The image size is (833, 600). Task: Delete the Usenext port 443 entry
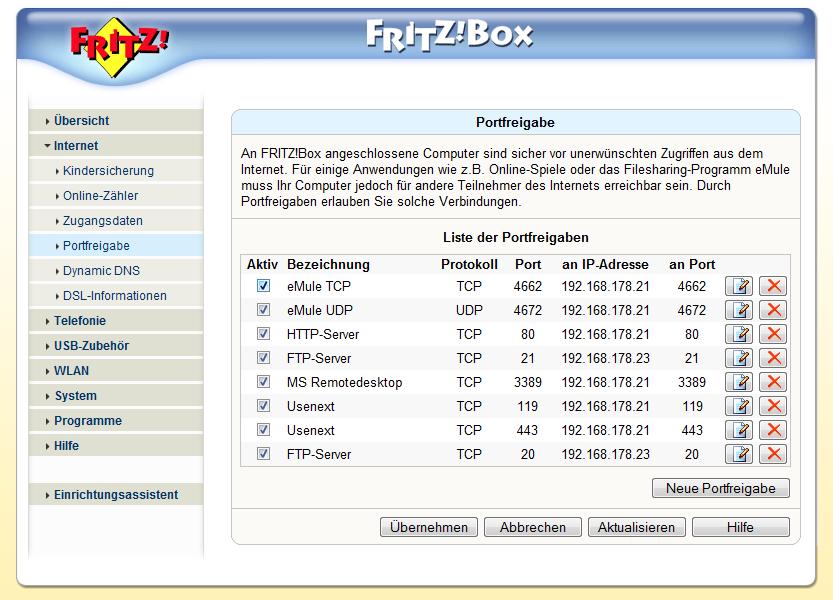click(773, 430)
